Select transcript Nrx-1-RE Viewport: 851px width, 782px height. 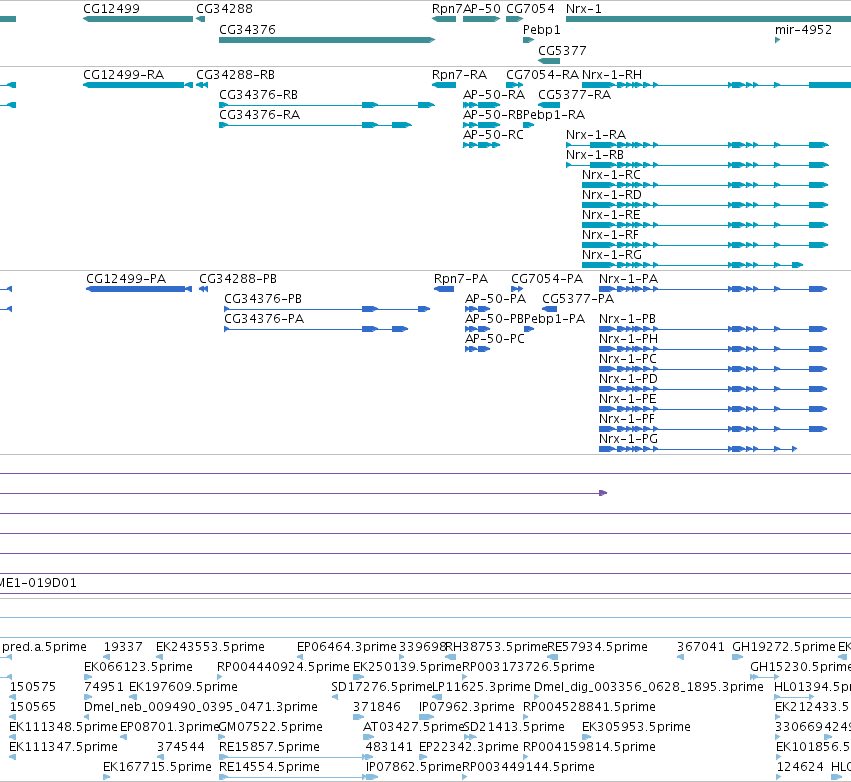click(705, 225)
